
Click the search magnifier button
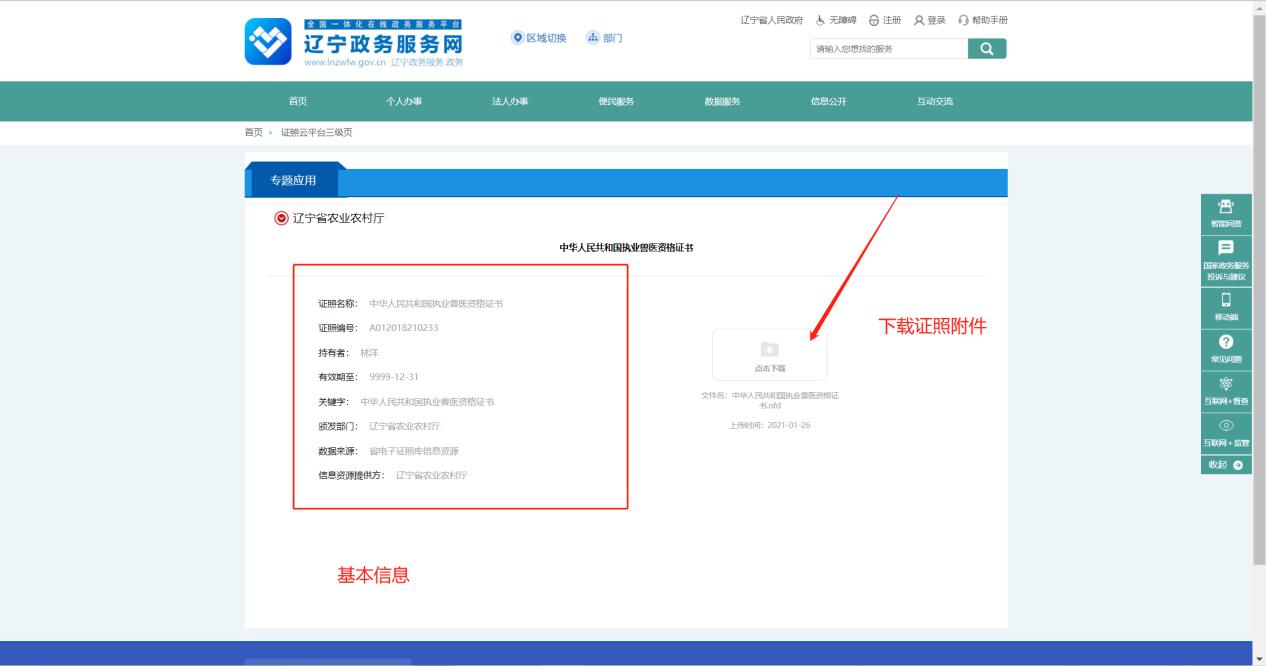(x=986, y=48)
